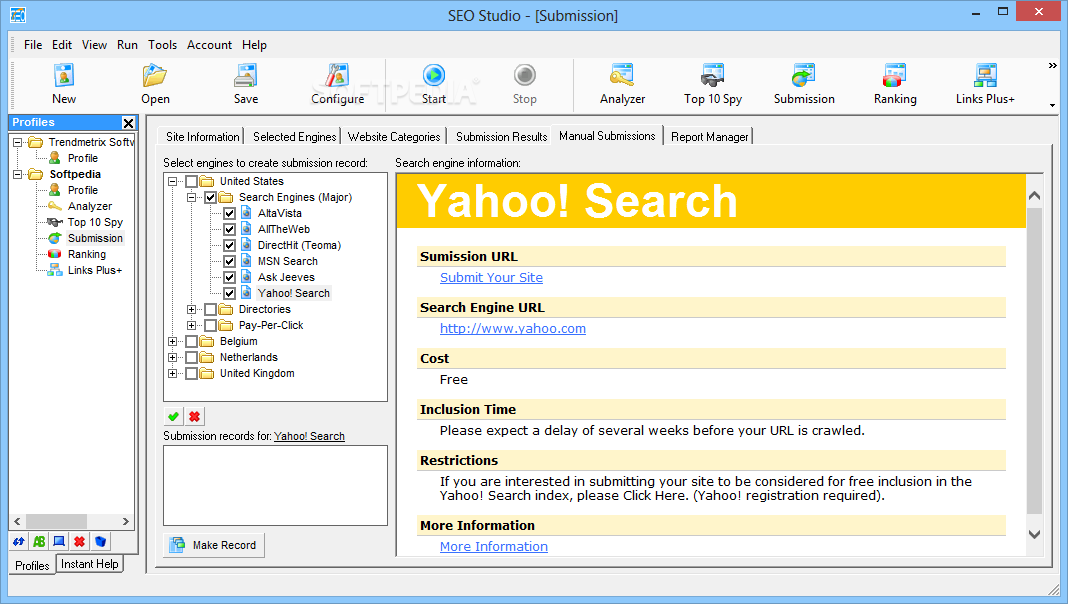The height and width of the screenshot is (604, 1068).
Task: Open the http://www.yahoo.com link
Action: [x=513, y=329]
